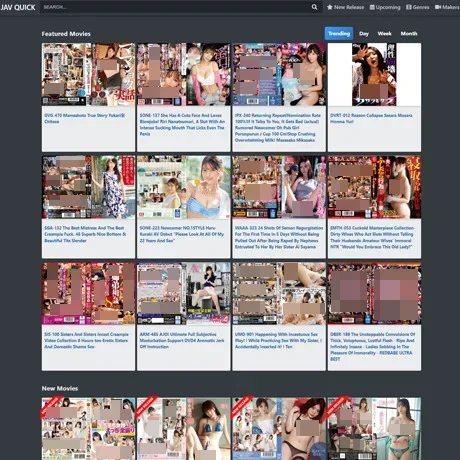Open the Genres menu item

pos(418,7)
